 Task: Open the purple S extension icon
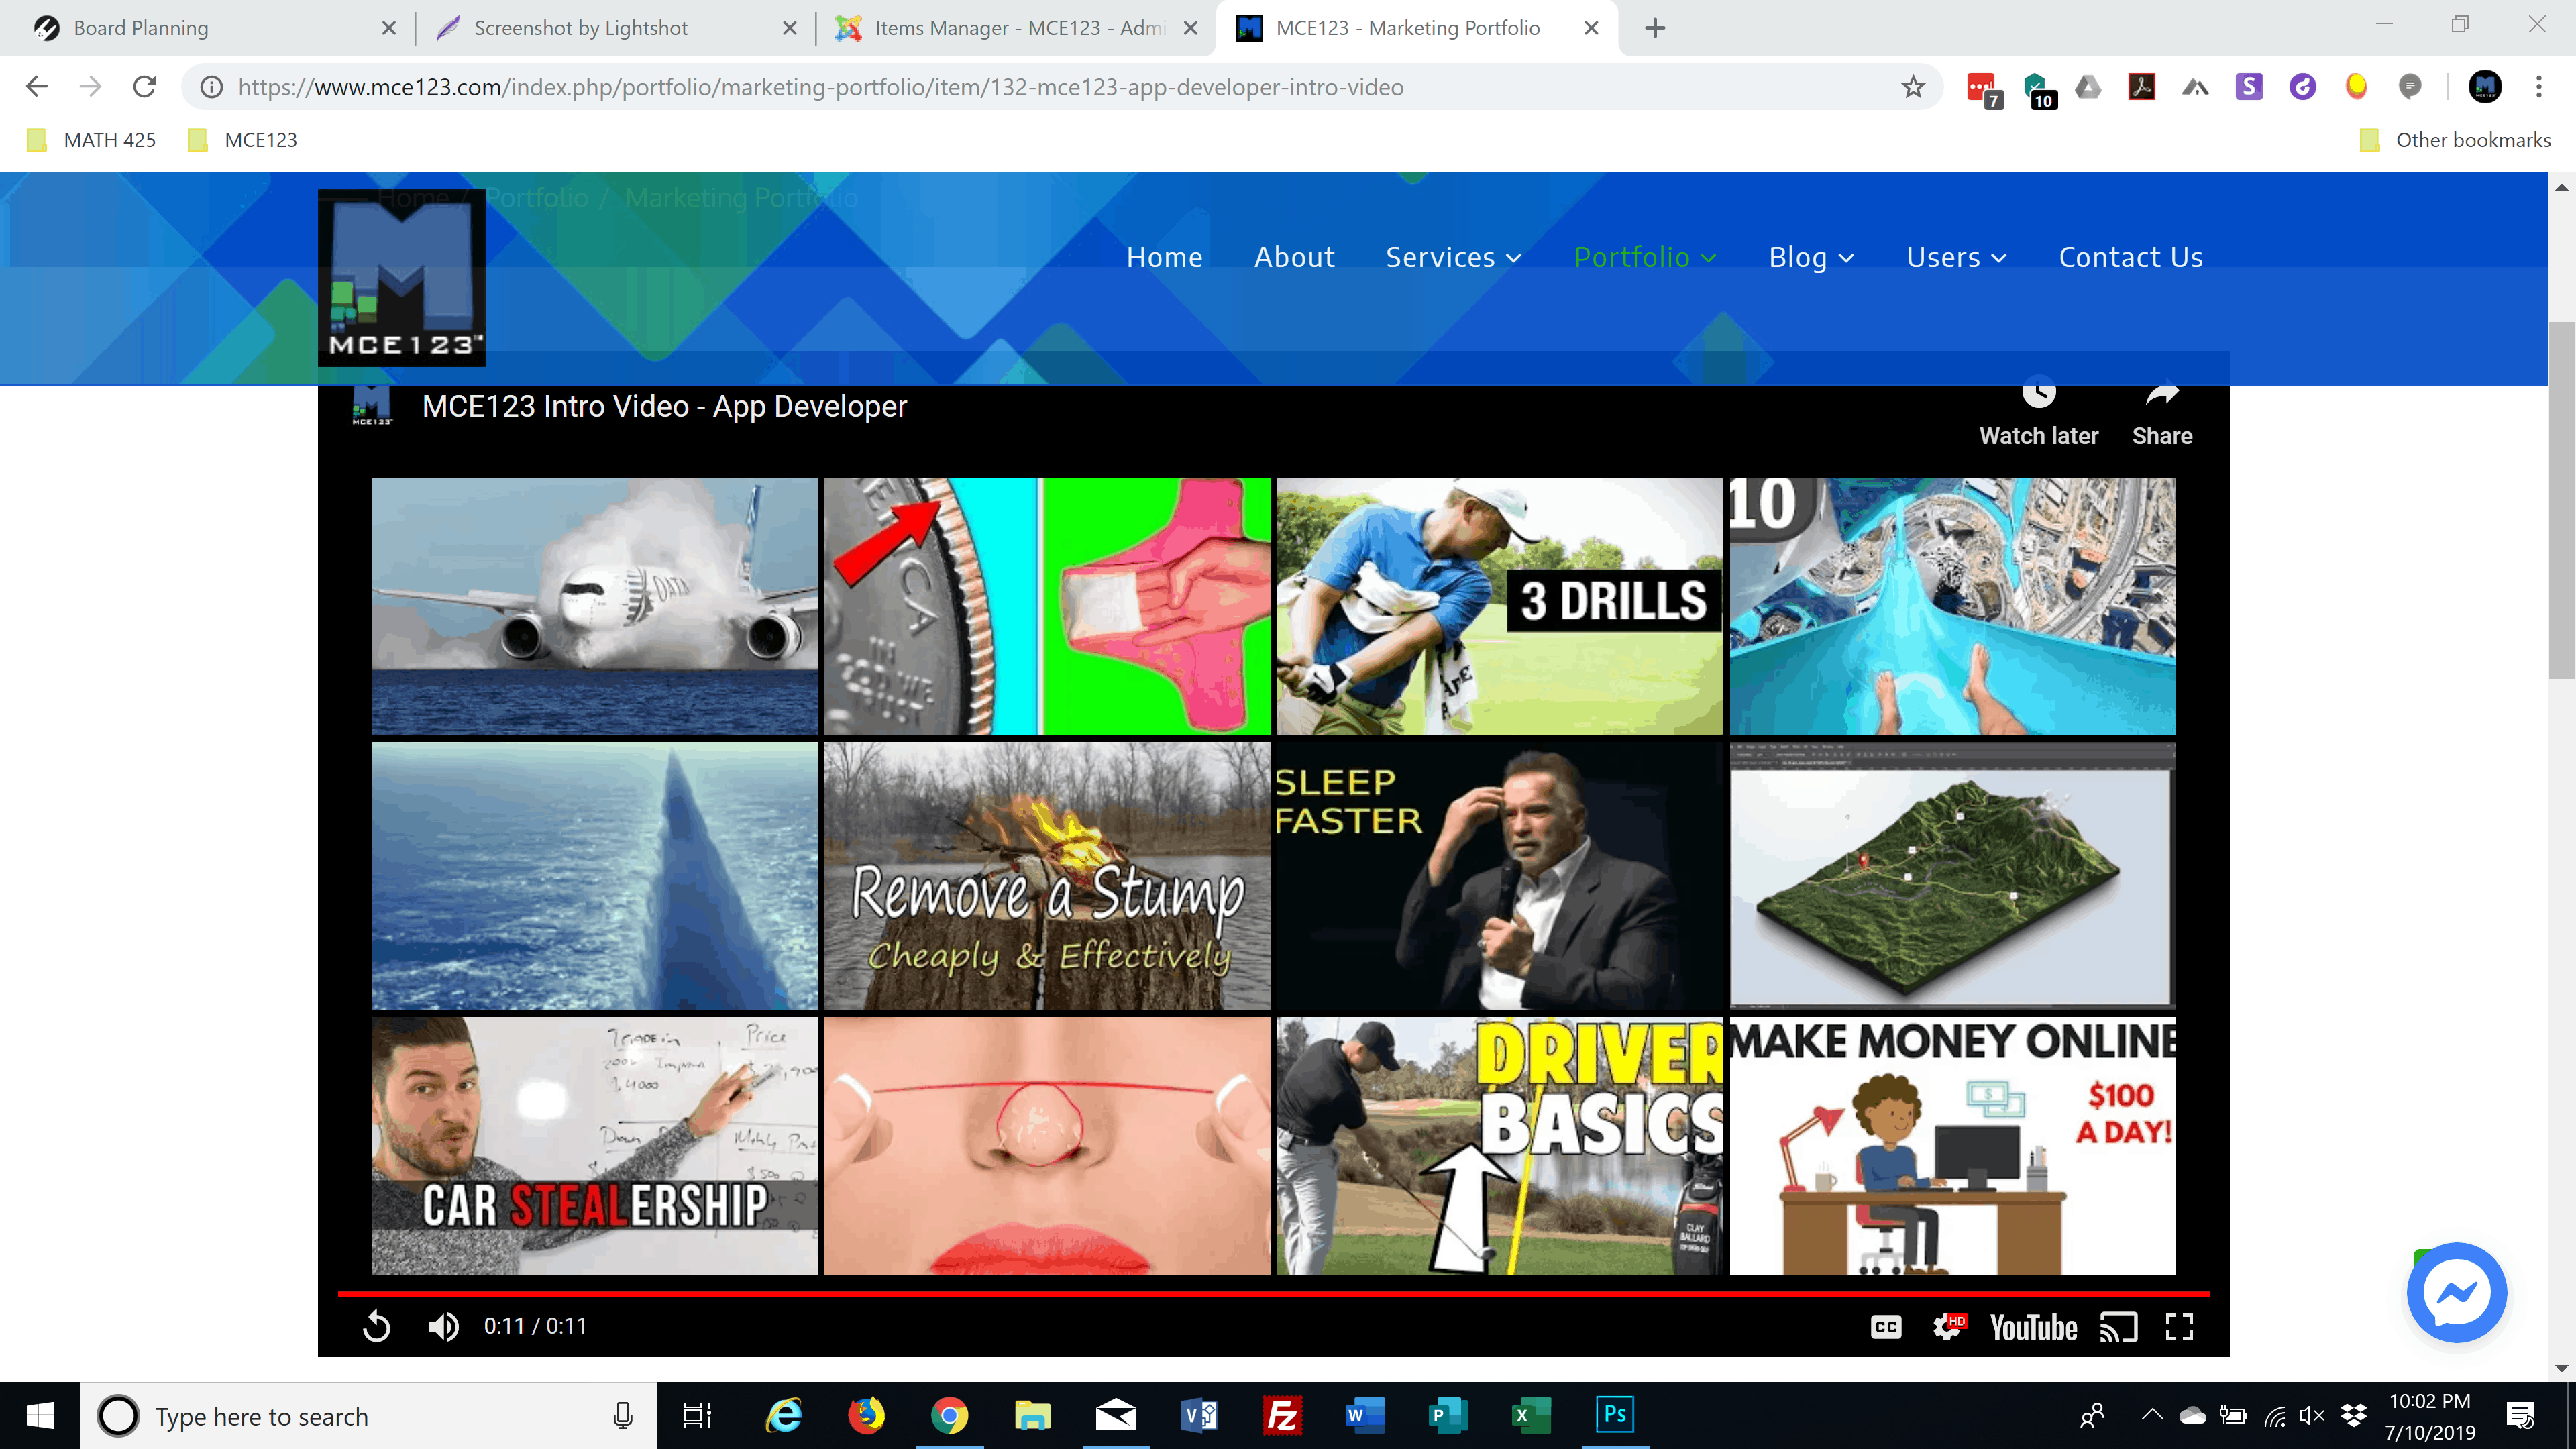click(2249, 87)
